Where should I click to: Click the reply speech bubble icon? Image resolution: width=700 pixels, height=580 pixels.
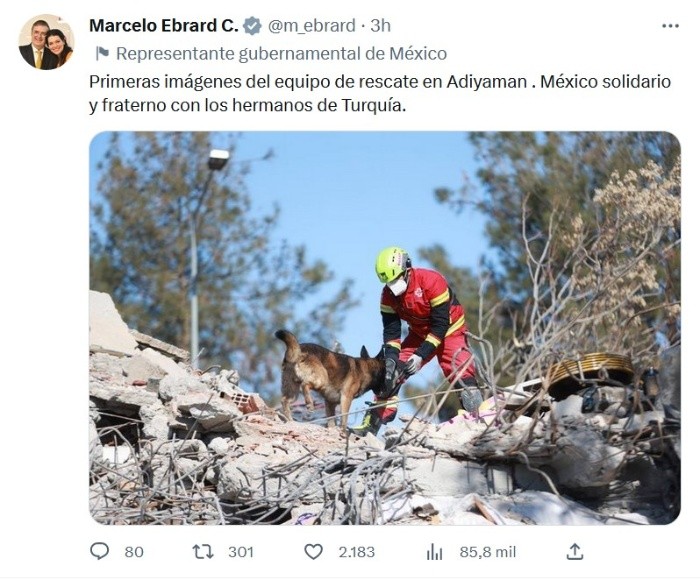(x=99, y=551)
